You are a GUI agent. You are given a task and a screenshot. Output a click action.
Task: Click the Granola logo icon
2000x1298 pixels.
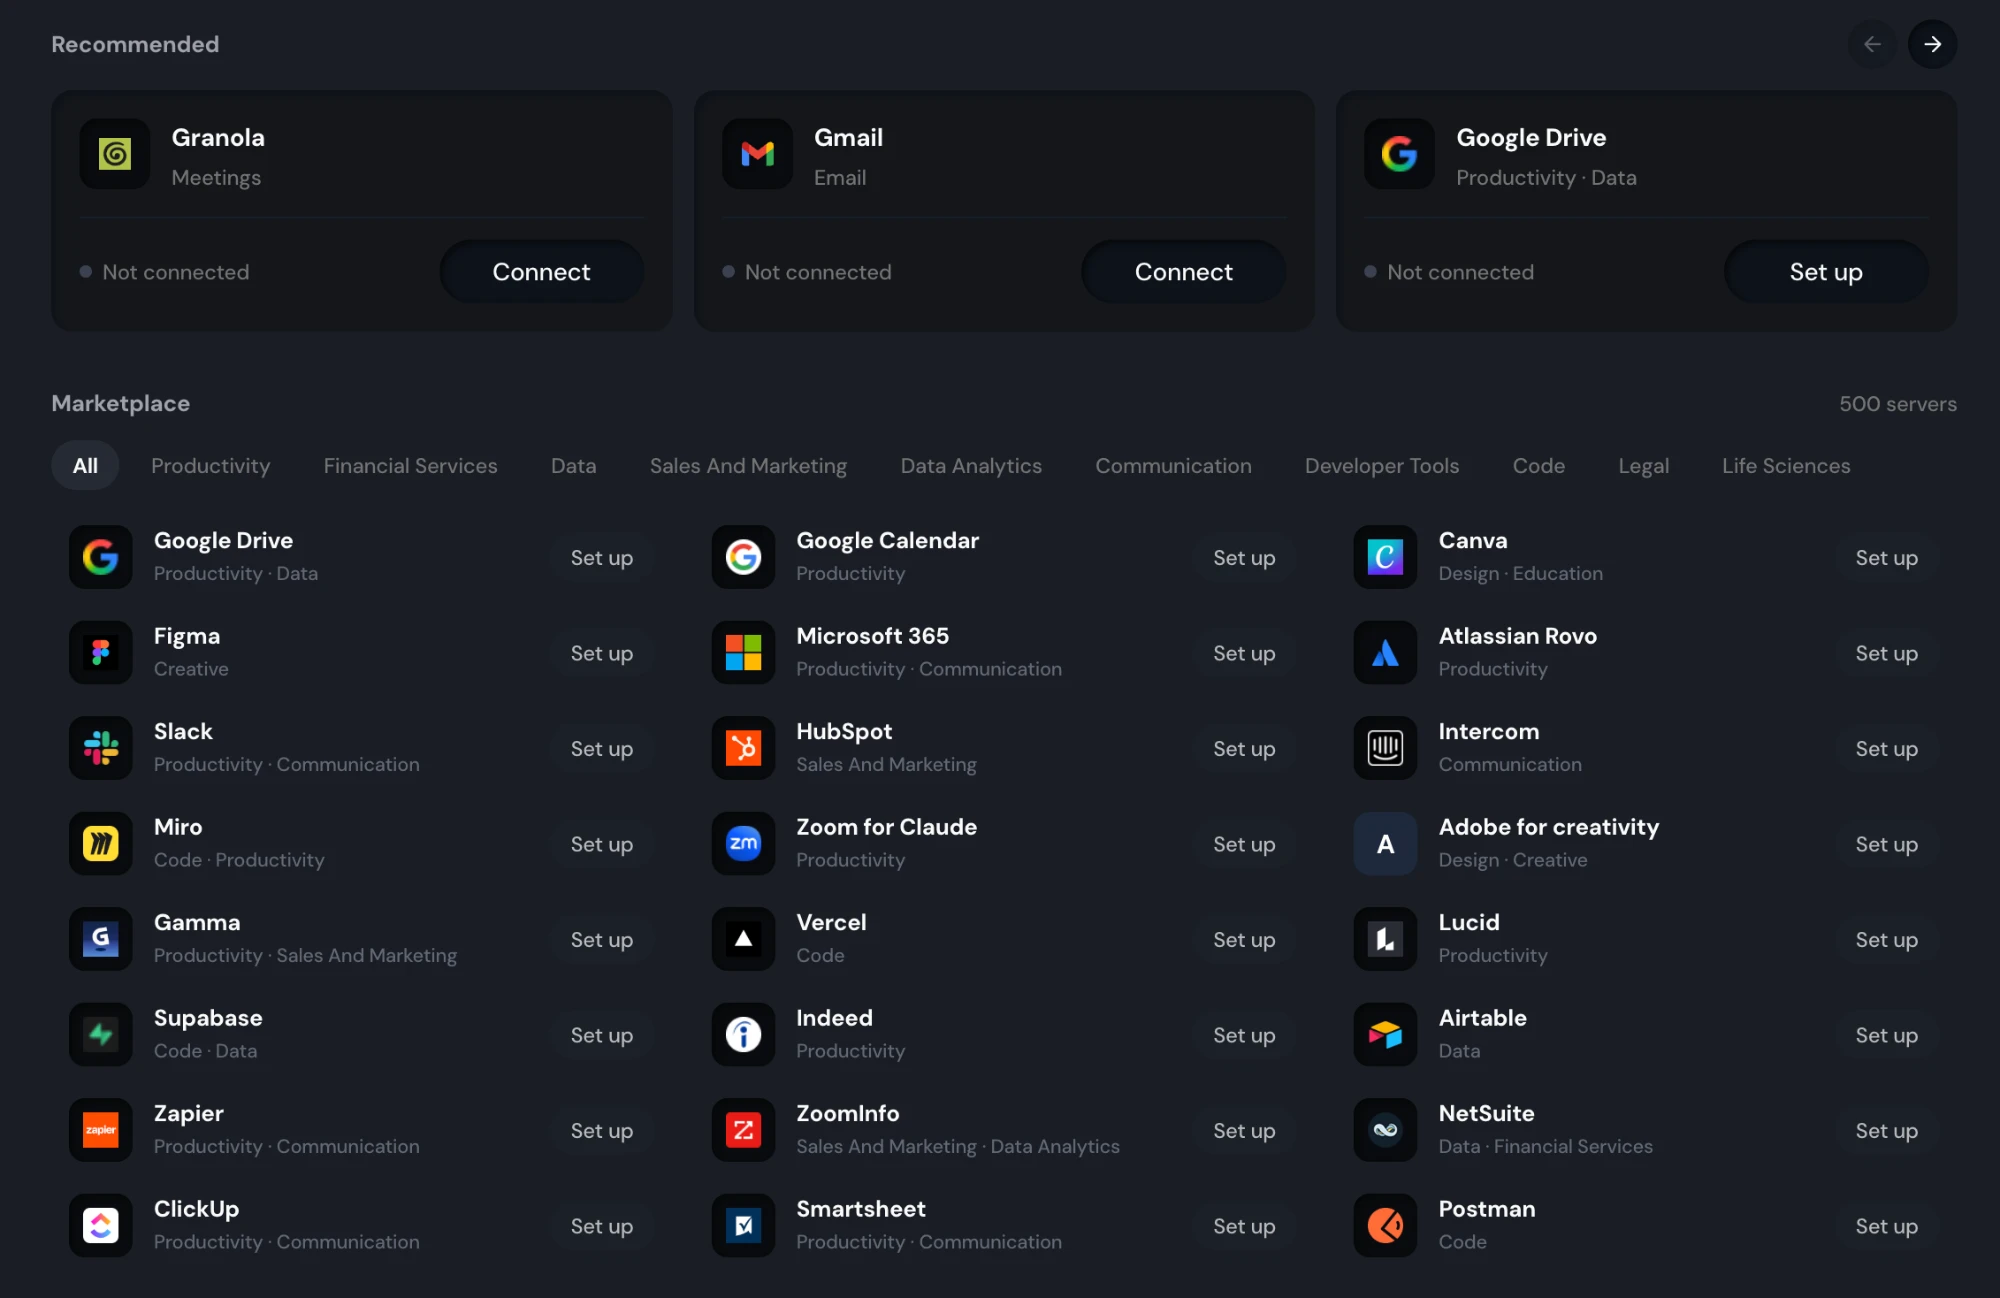pos(115,154)
